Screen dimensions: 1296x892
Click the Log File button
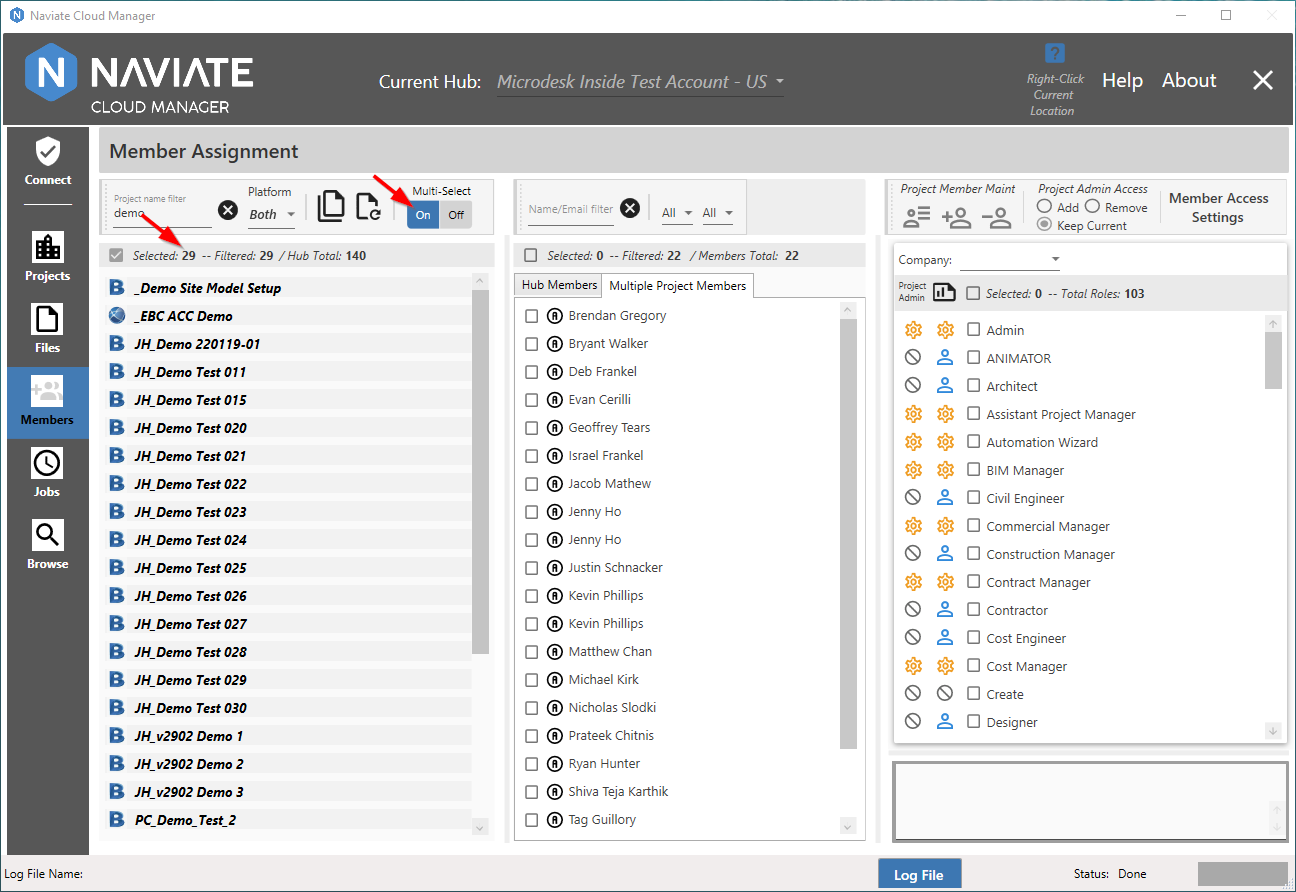tap(919, 874)
